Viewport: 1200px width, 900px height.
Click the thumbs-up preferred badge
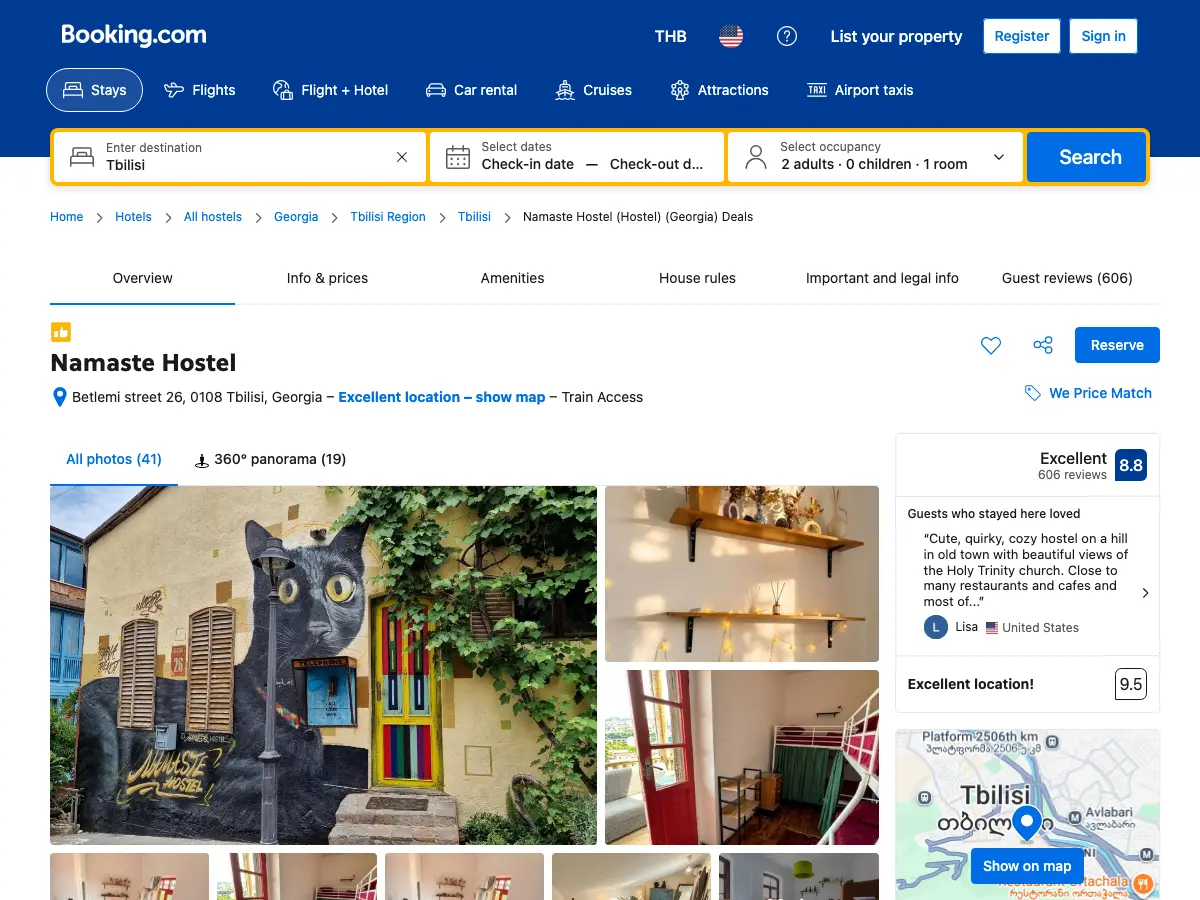tap(61, 332)
